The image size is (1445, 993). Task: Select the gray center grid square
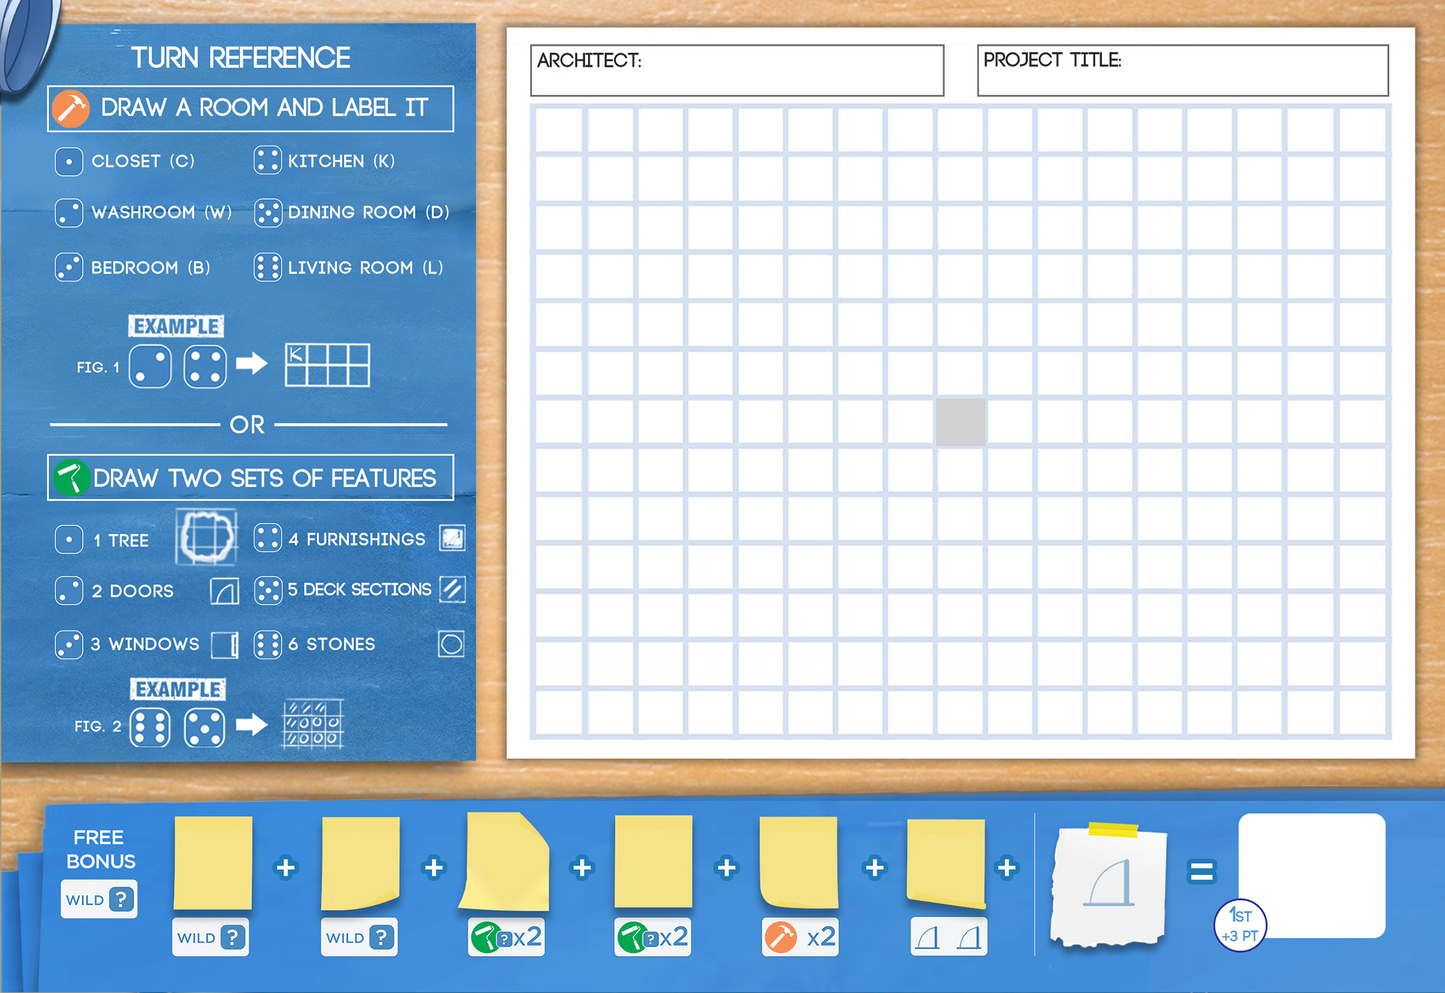pos(960,422)
